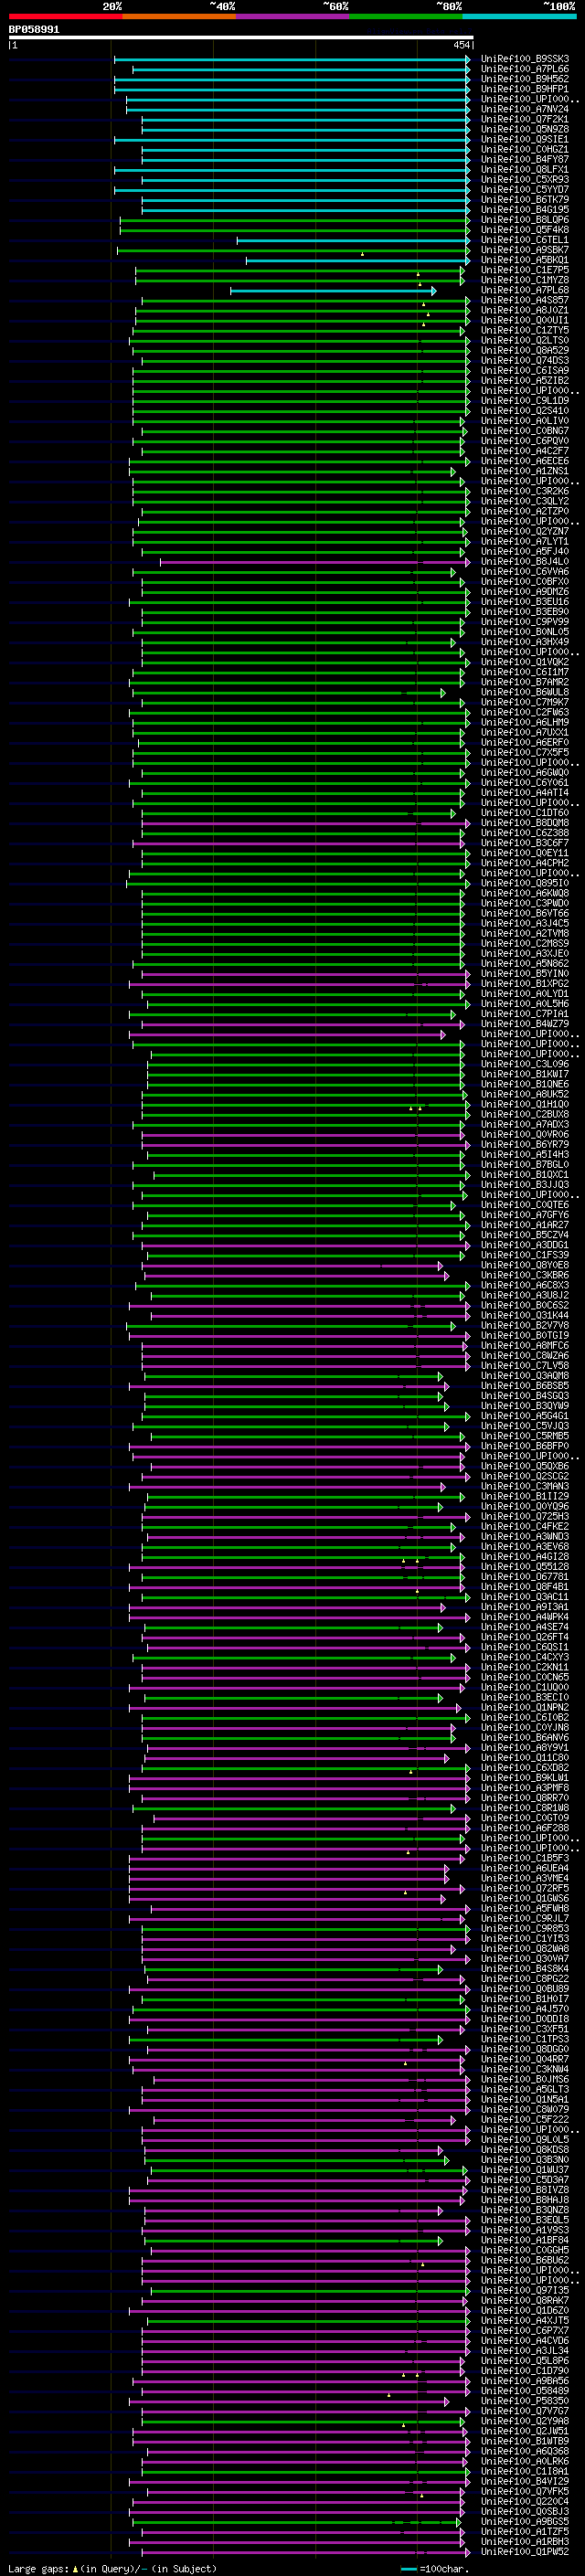This screenshot has width=585, height=2576.
Task: Click the UniRef100_C5XR93 label
Action: 525,180
